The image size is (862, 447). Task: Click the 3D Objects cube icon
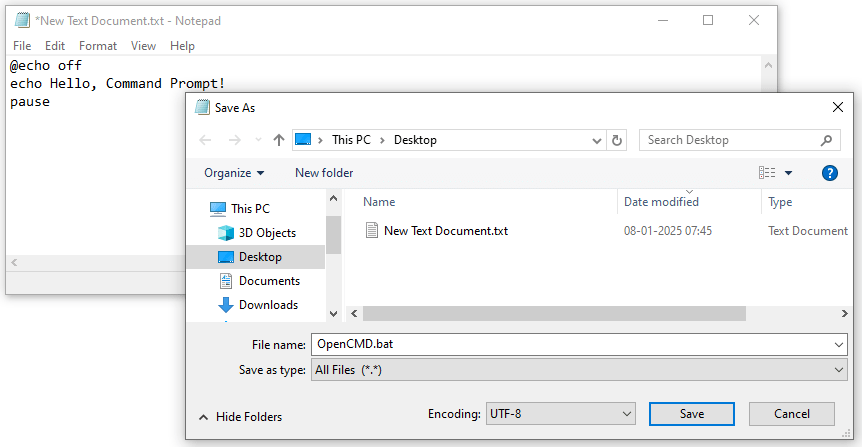226,233
